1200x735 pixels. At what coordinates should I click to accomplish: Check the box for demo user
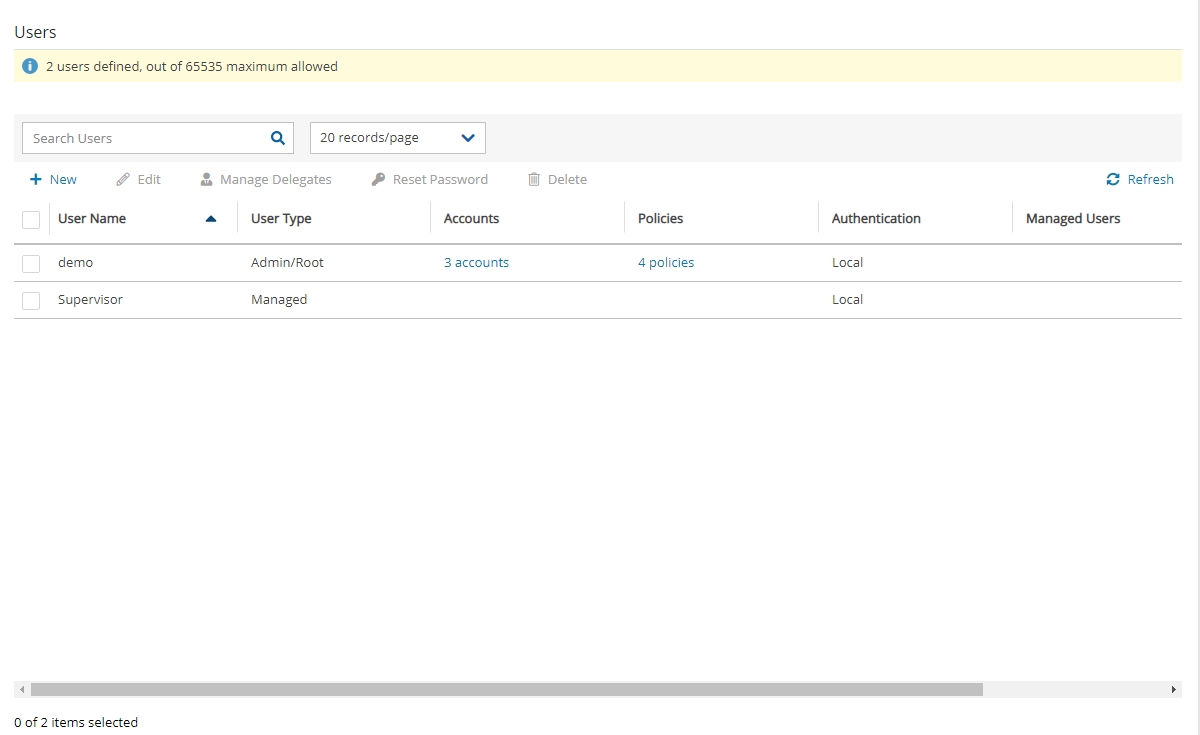coord(31,263)
